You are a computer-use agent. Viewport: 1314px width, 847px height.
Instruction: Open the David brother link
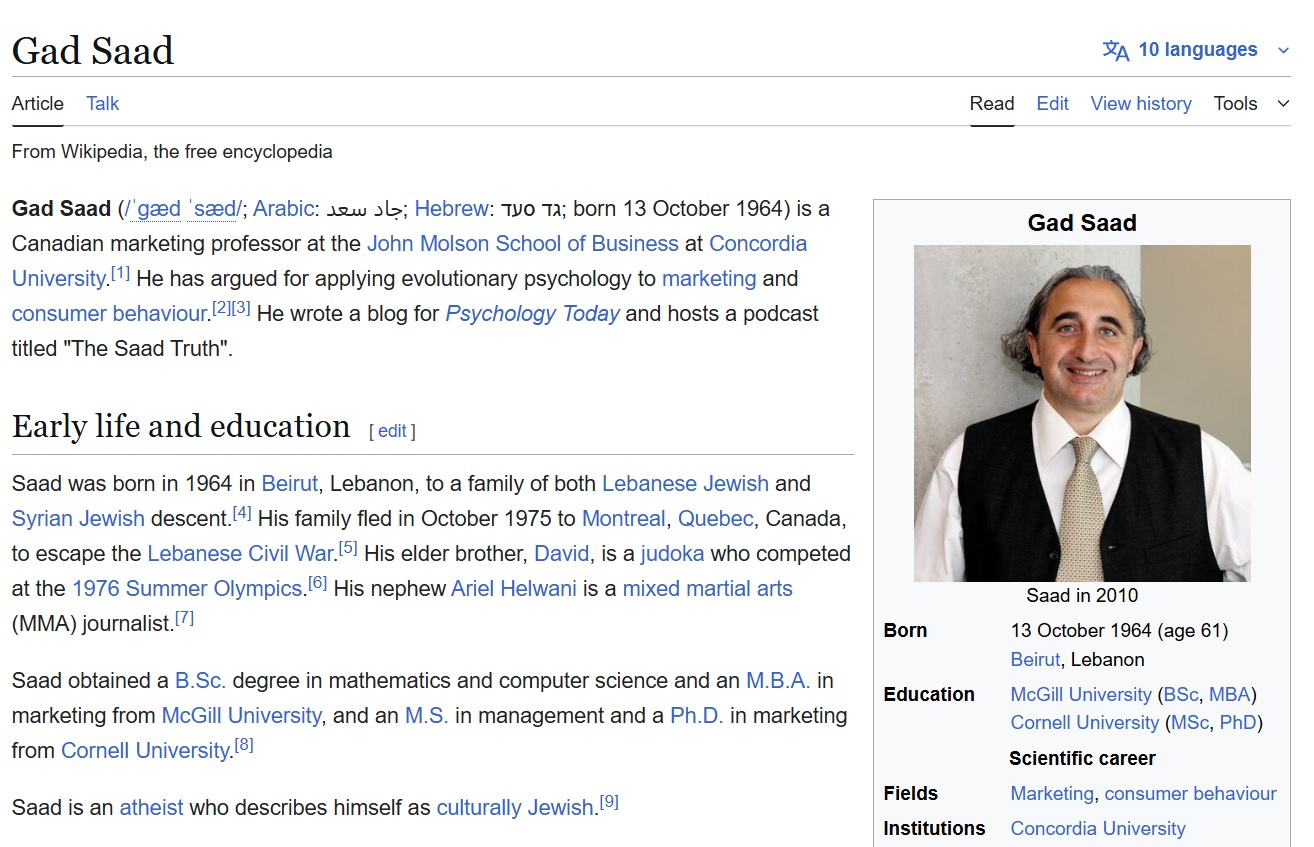coord(562,554)
